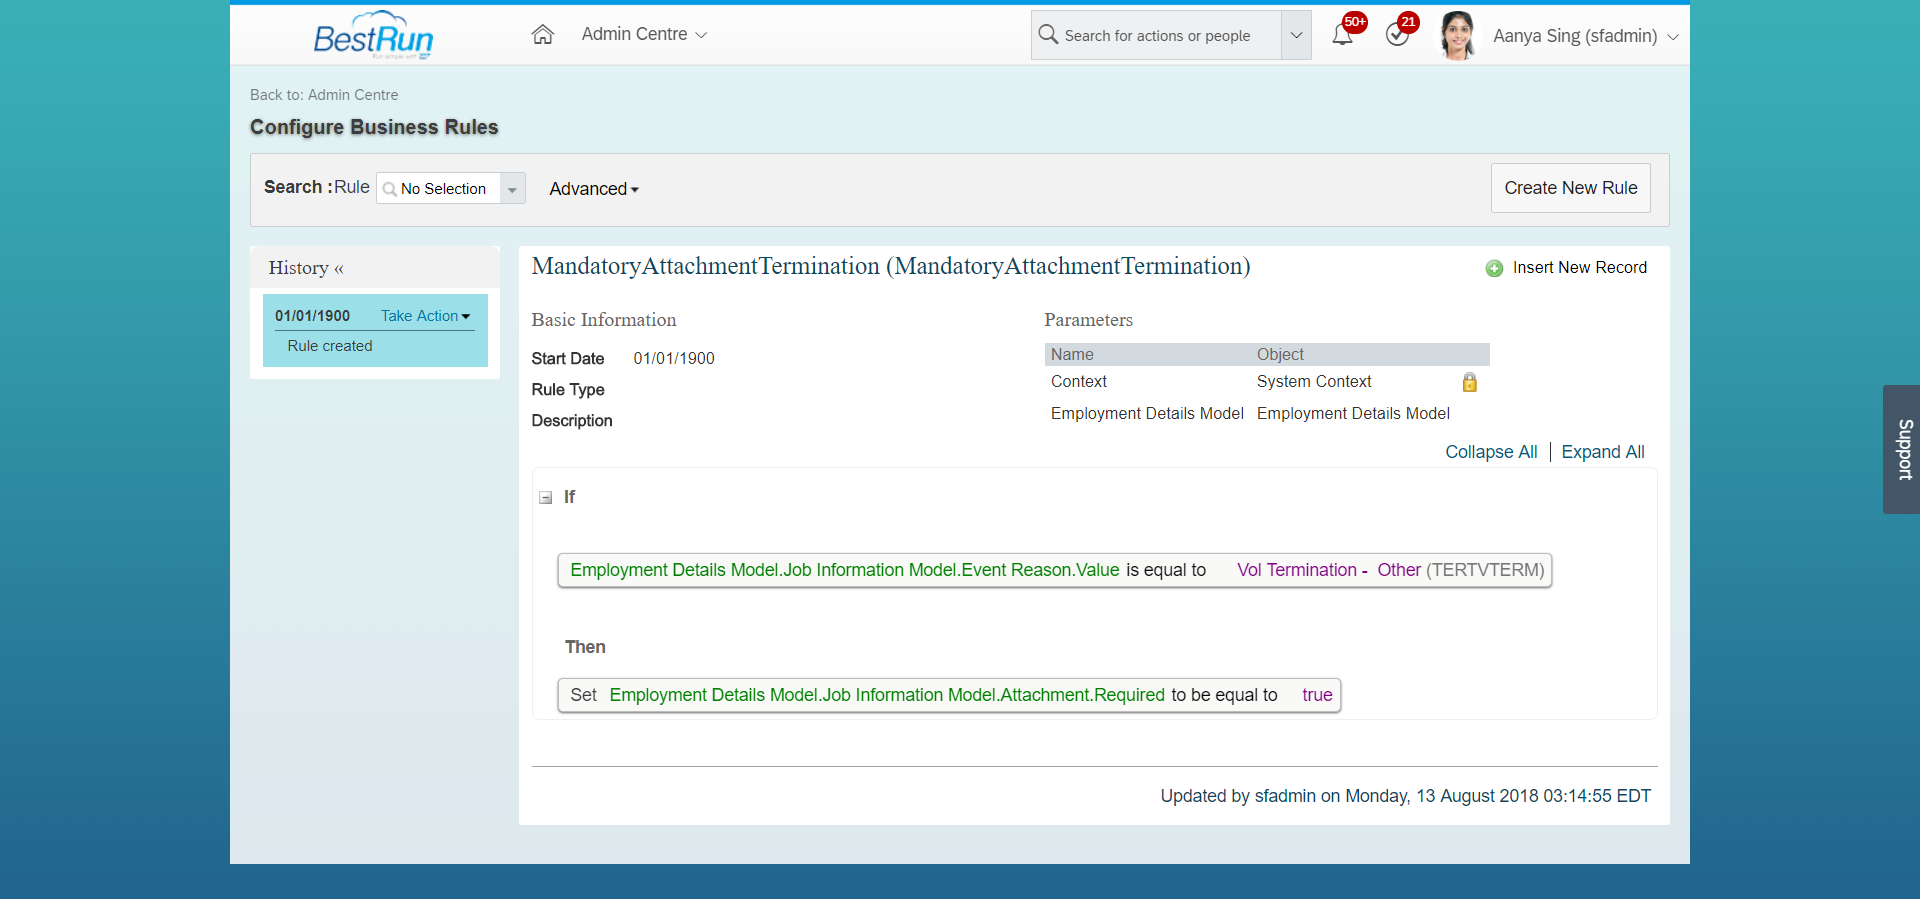Image resolution: width=1920 pixels, height=899 pixels.
Task: Go to the Home icon
Action: coord(542,35)
